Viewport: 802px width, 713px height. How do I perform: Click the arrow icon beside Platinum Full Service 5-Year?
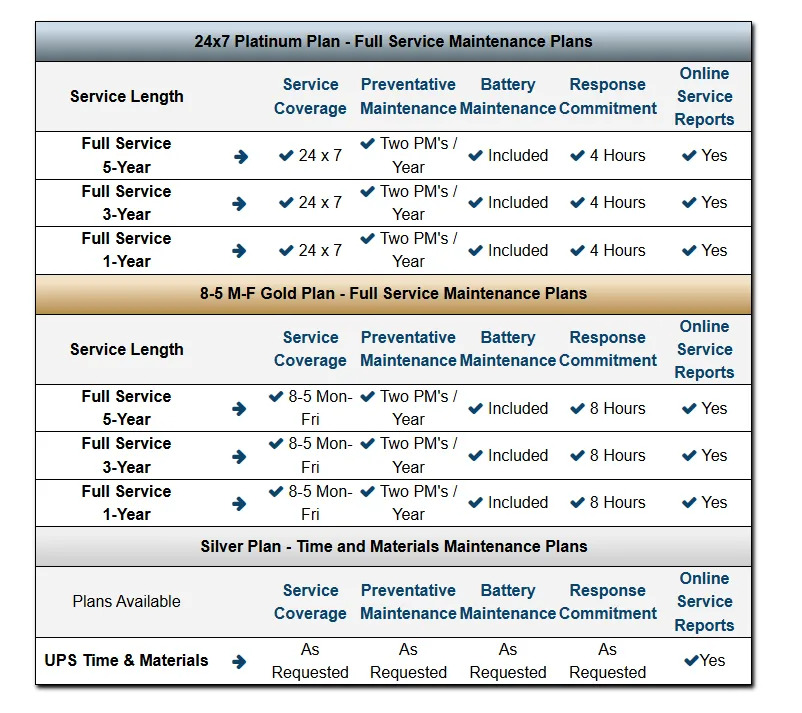(x=241, y=157)
